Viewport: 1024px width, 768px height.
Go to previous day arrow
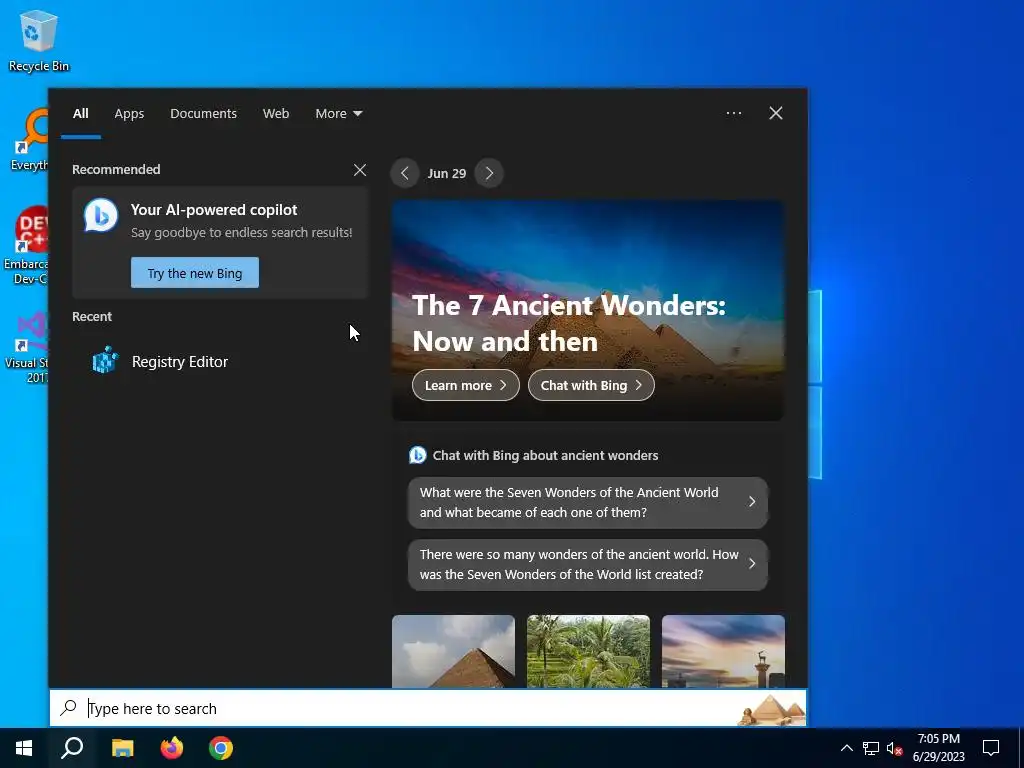[x=405, y=173]
